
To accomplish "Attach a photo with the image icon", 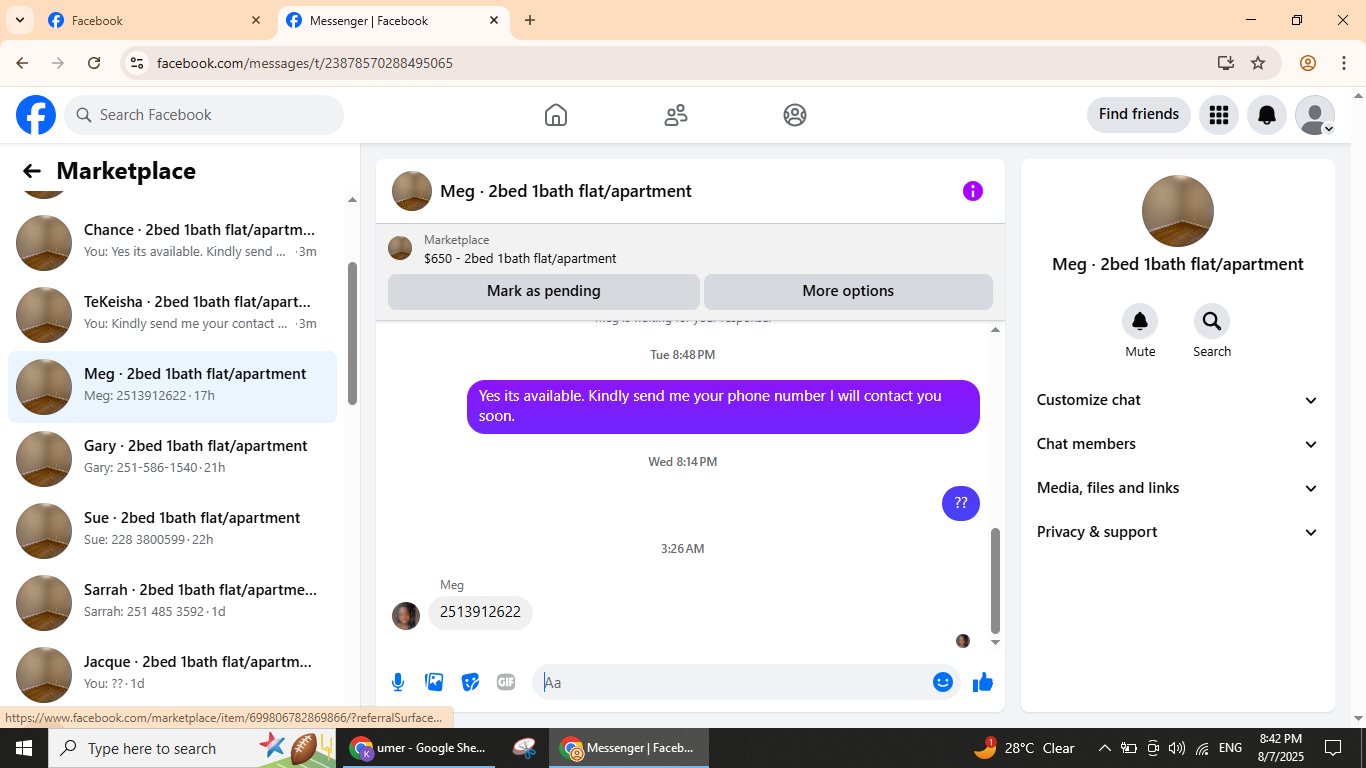I will 434,682.
